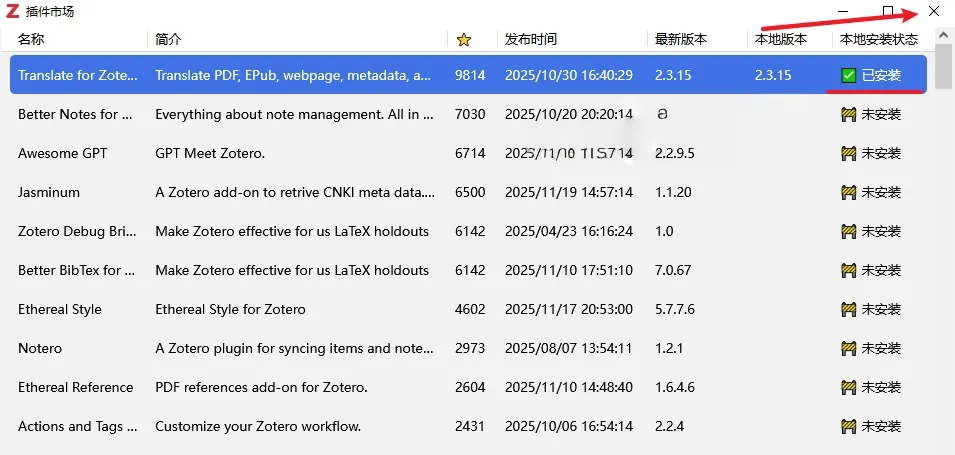
Task: Click star count 2973
Action: (x=470, y=348)
